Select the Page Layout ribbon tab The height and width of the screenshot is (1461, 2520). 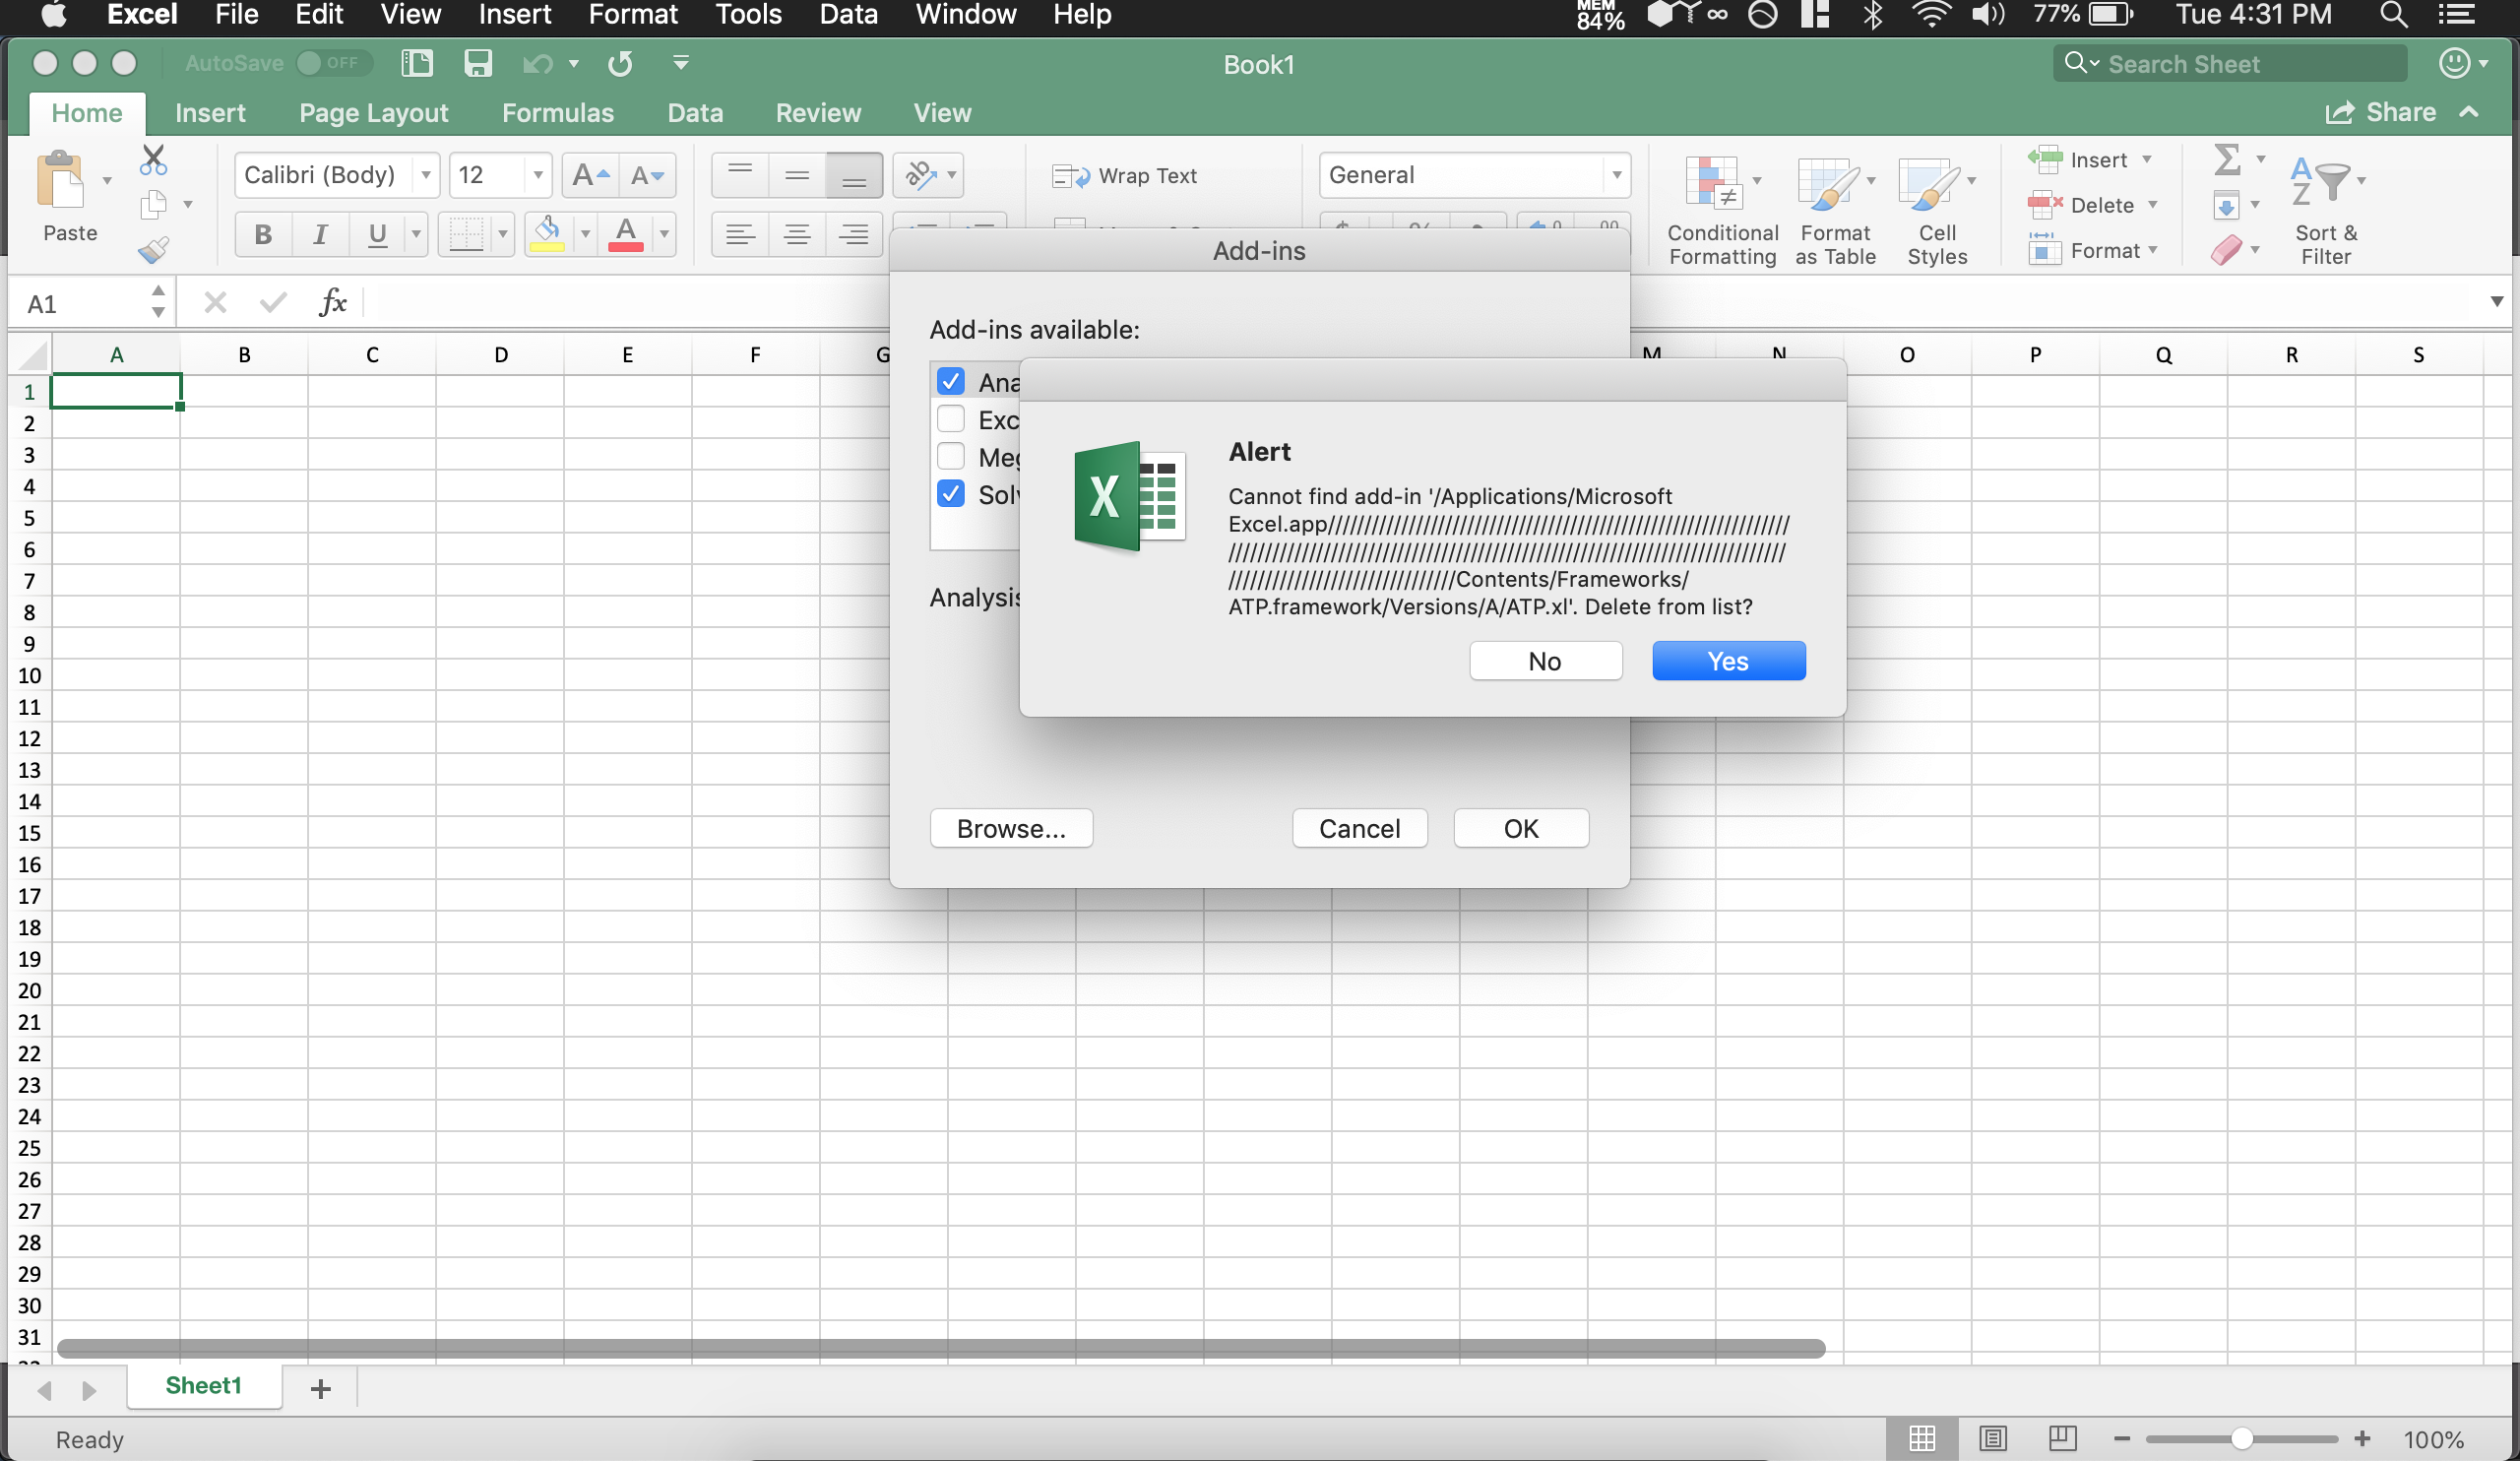click(374, 109)
